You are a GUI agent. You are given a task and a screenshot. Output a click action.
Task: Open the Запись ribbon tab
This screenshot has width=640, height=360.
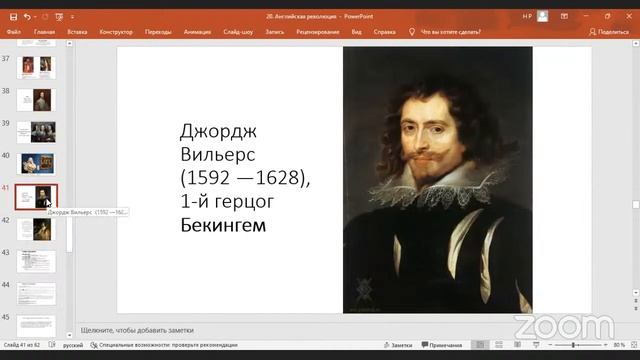coord(274,32)
